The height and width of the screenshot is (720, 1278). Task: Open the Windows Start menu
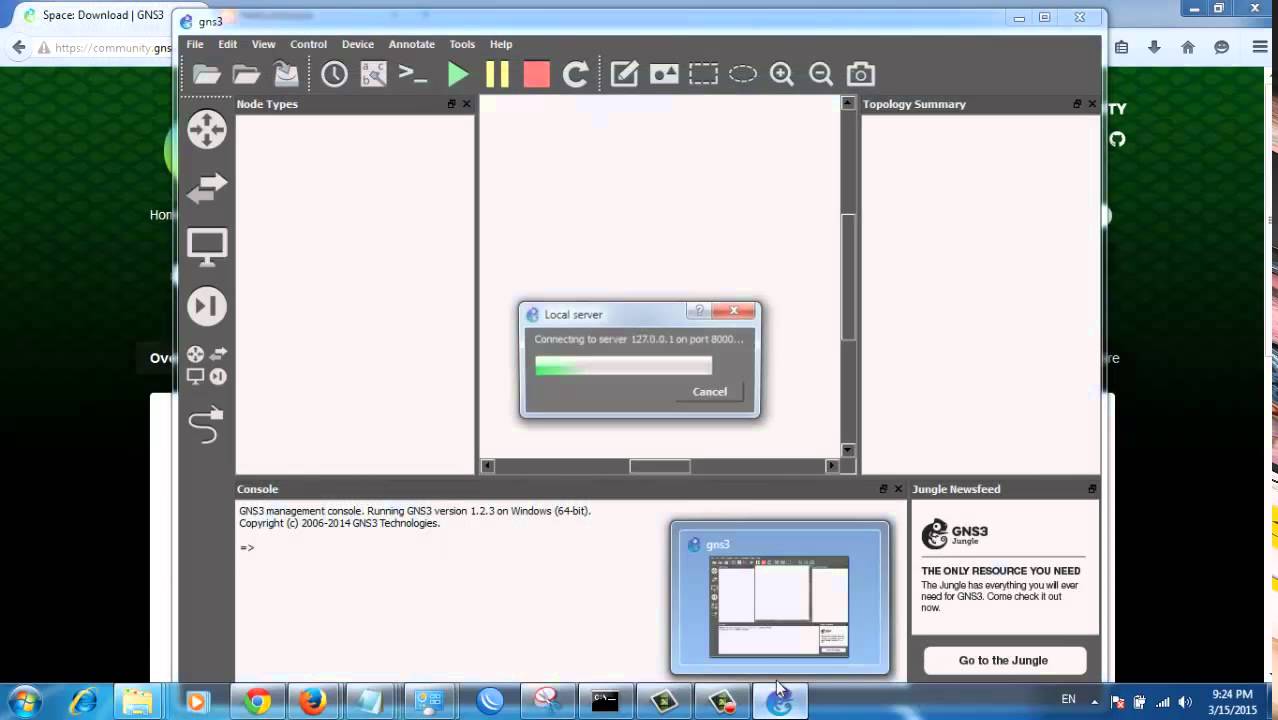(24, 702)
